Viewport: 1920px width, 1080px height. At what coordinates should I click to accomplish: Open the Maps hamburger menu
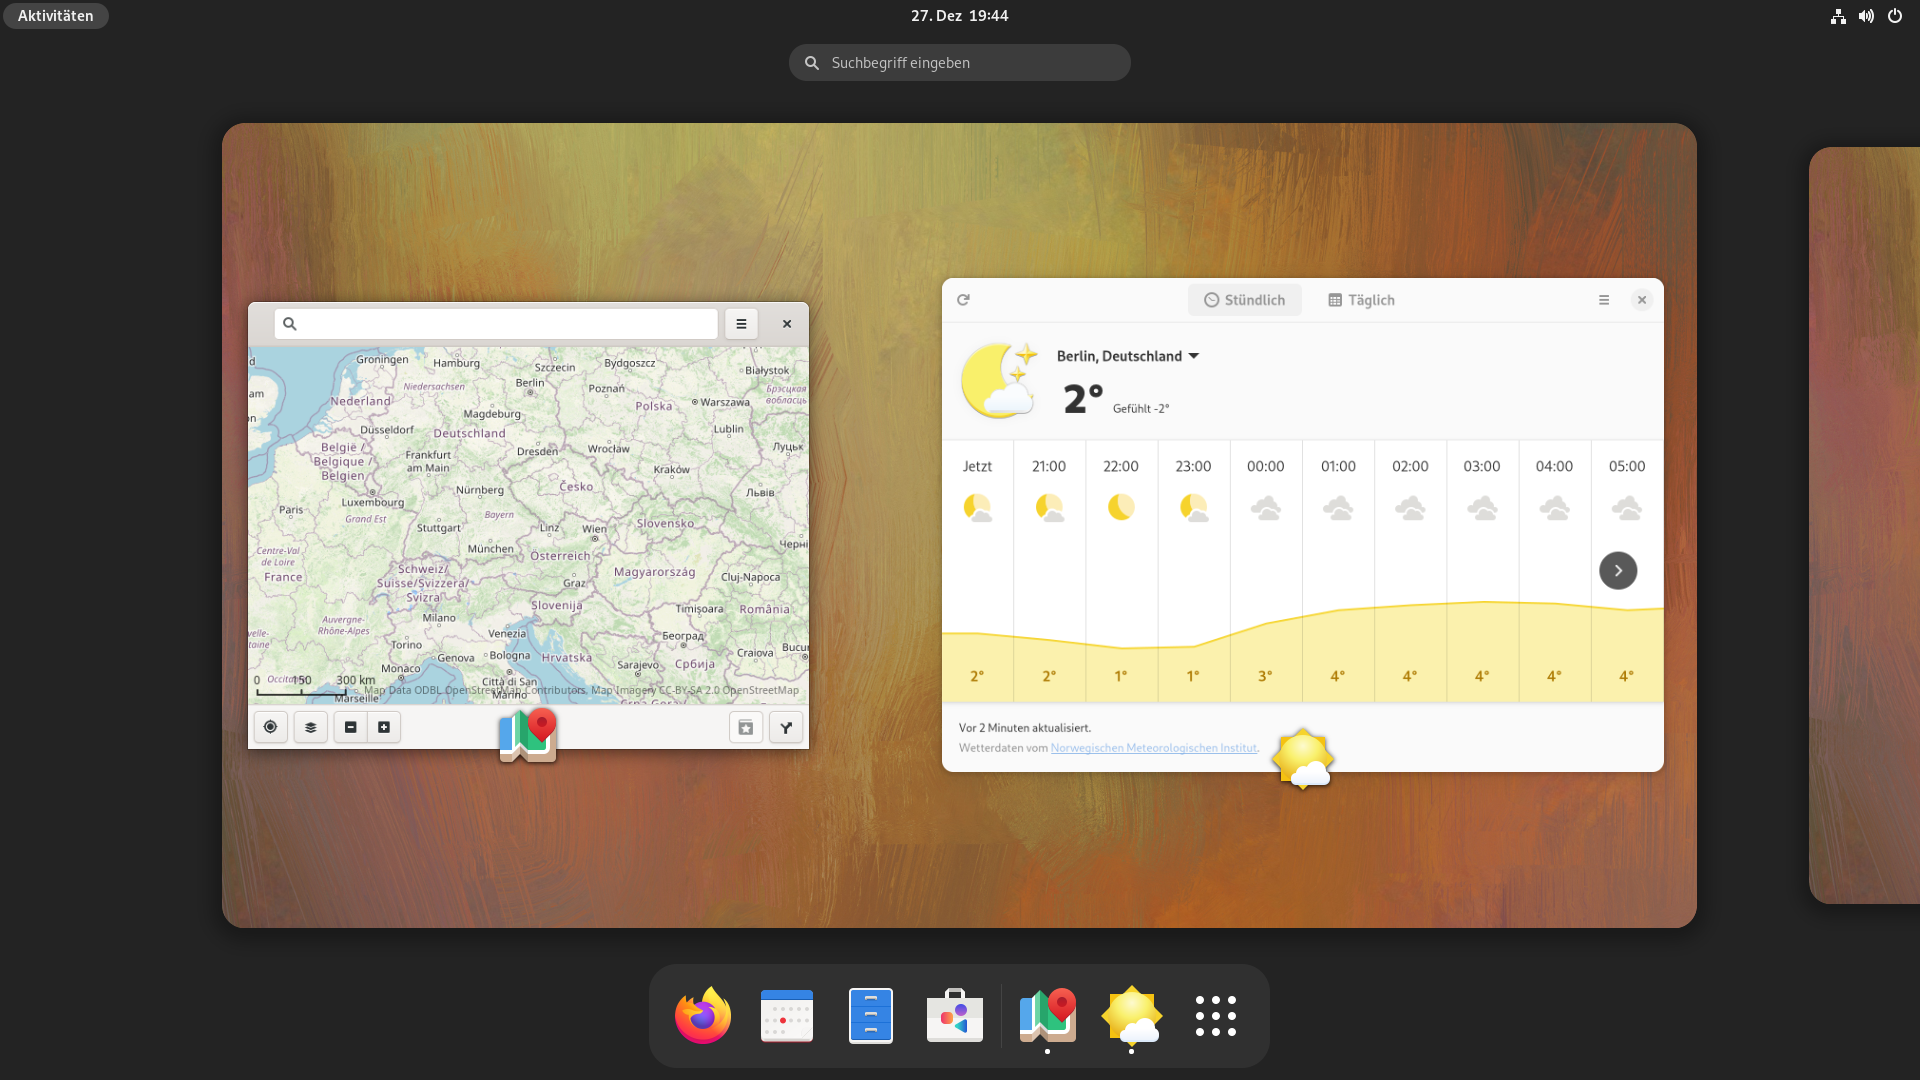(x=741, y=324)
